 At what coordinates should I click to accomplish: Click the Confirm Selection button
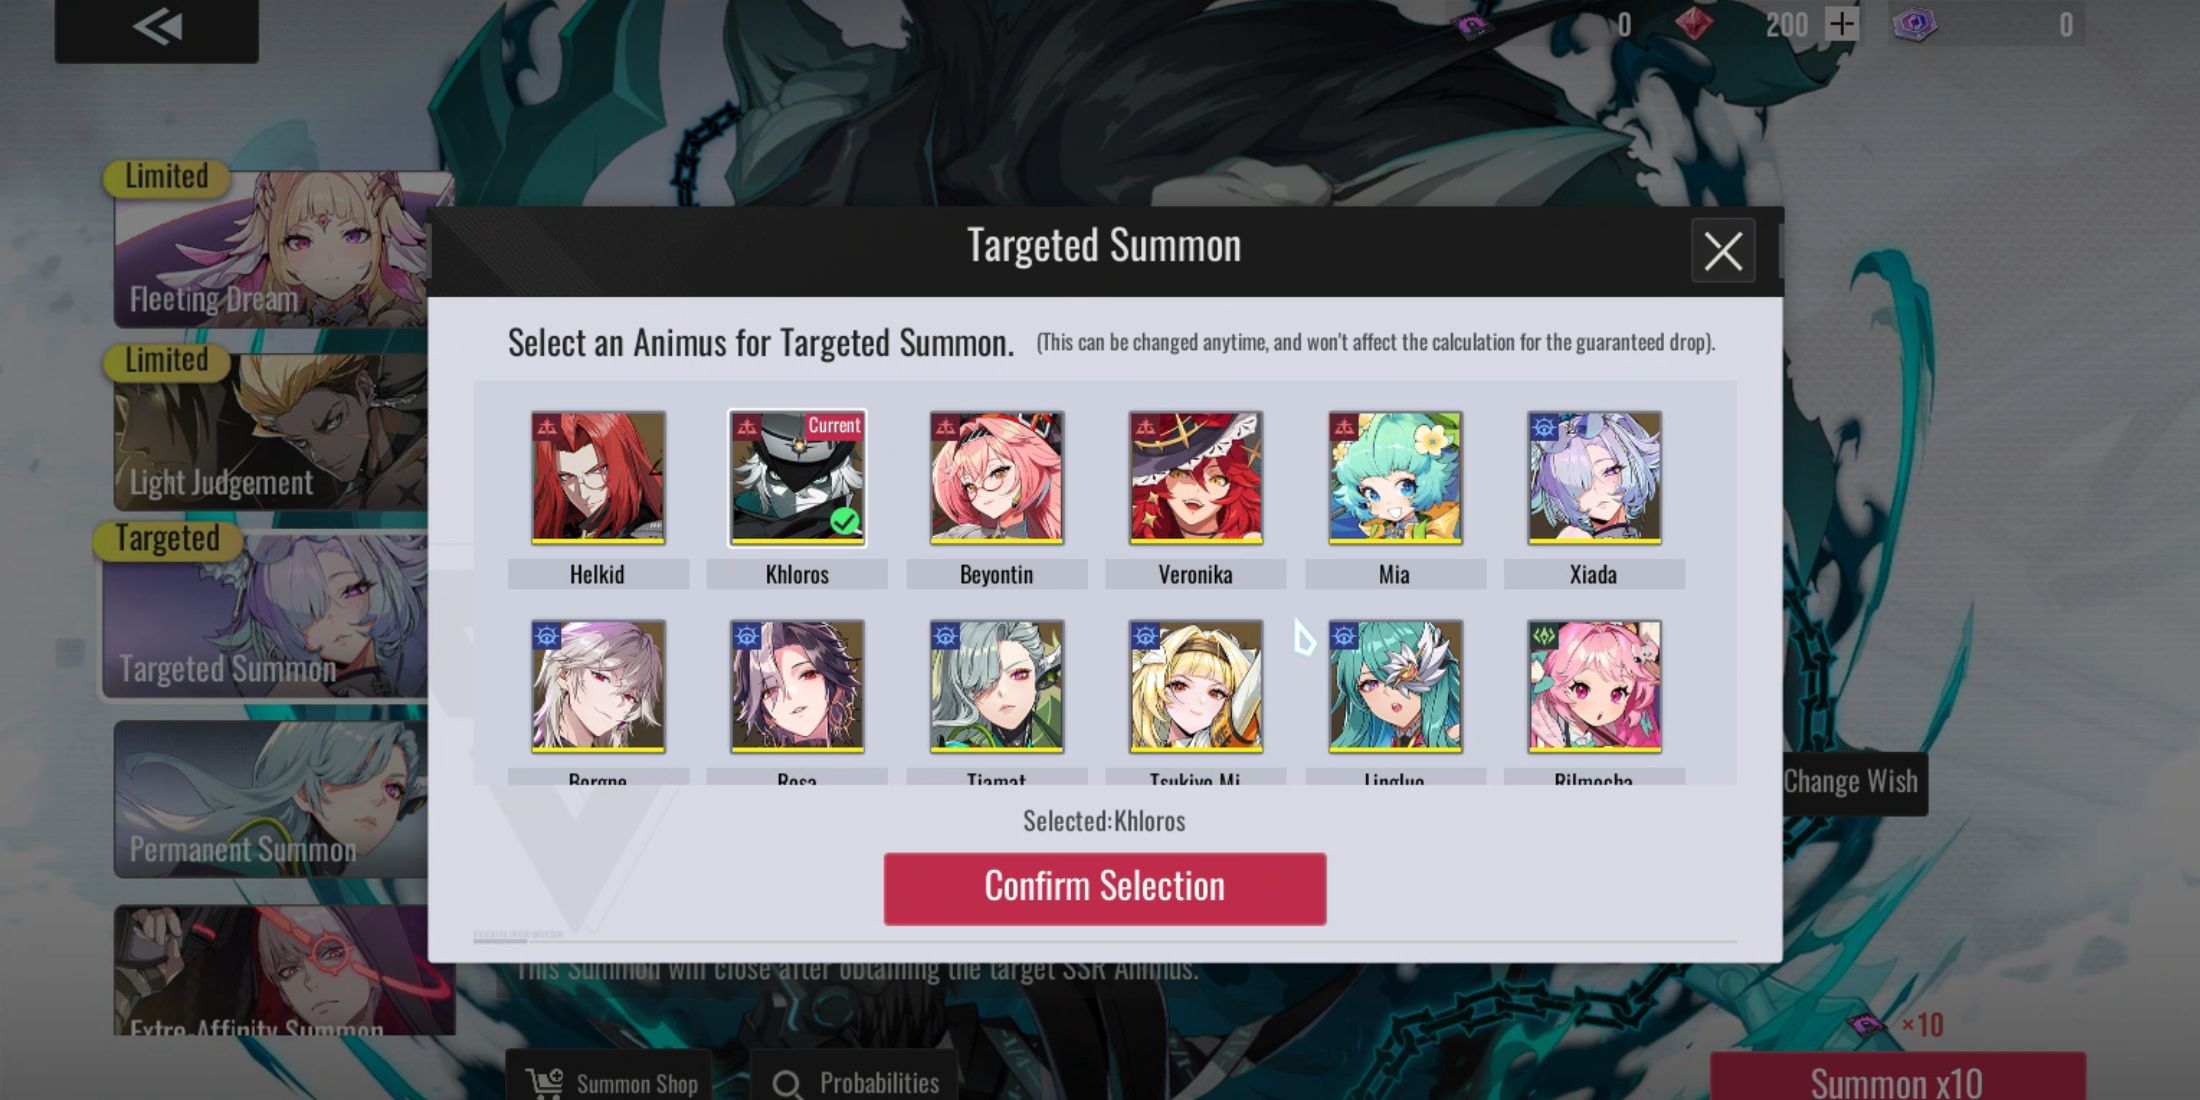[x=1105, y=888]
